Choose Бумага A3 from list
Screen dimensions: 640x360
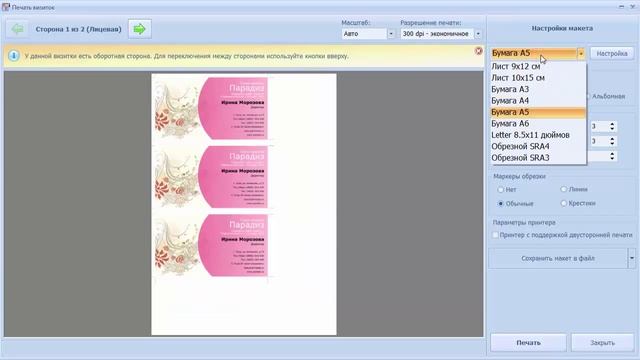point(538,89)
